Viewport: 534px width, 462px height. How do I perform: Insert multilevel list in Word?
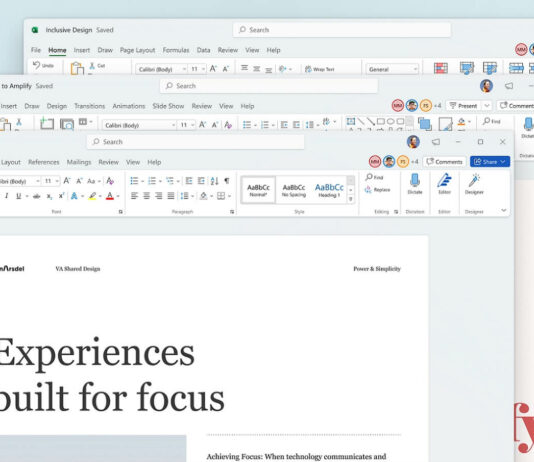click(x=170, y=181)
